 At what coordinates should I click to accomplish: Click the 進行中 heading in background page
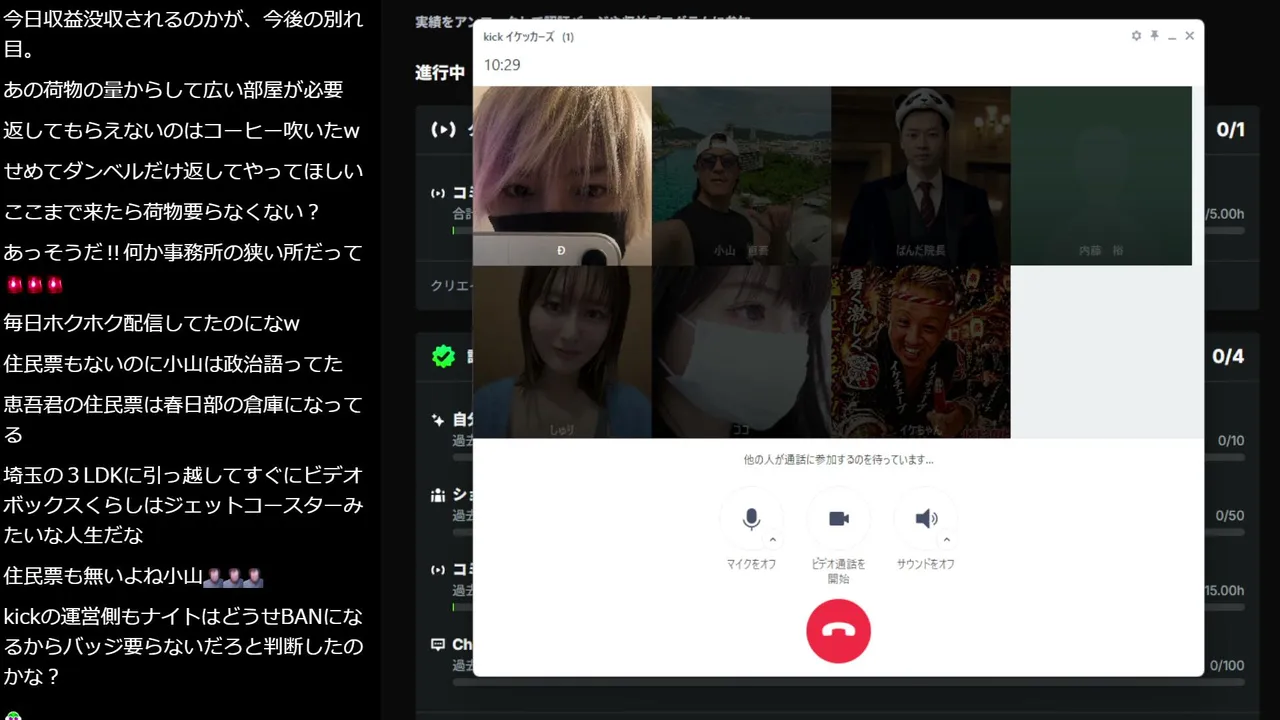click(440, 73)
